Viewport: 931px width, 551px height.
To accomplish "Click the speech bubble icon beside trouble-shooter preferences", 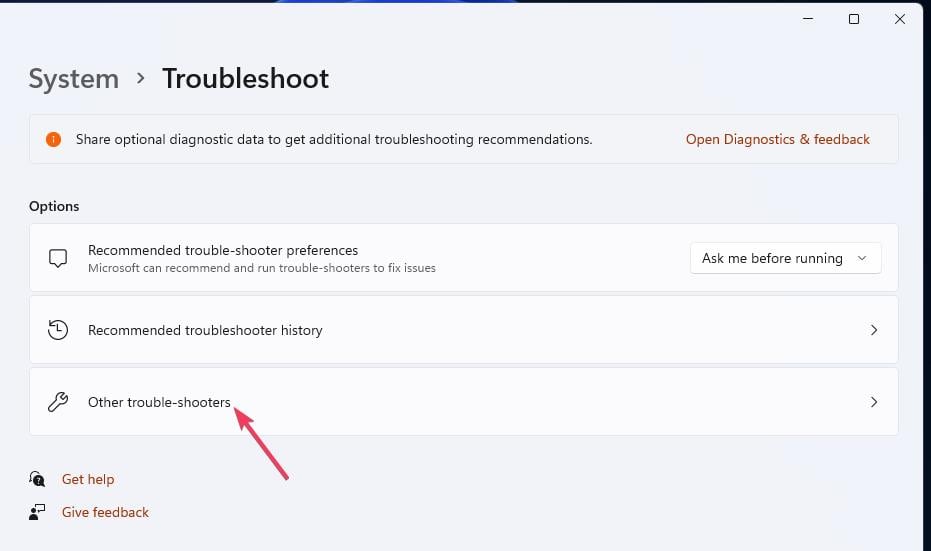I will 58,258.
